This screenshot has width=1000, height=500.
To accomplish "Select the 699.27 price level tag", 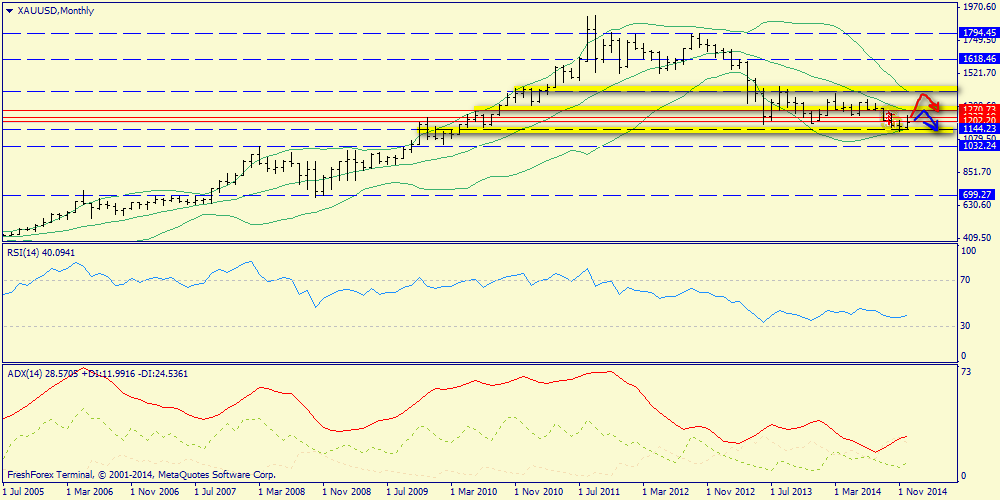I will [979, 194].
